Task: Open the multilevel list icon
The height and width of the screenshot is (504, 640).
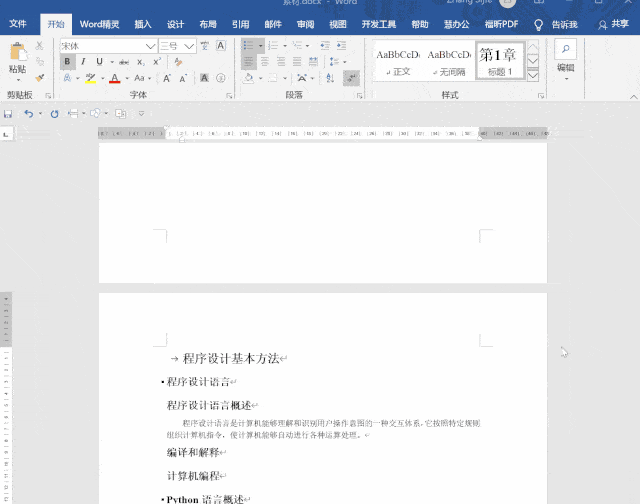Action: [x=298, y=45]
